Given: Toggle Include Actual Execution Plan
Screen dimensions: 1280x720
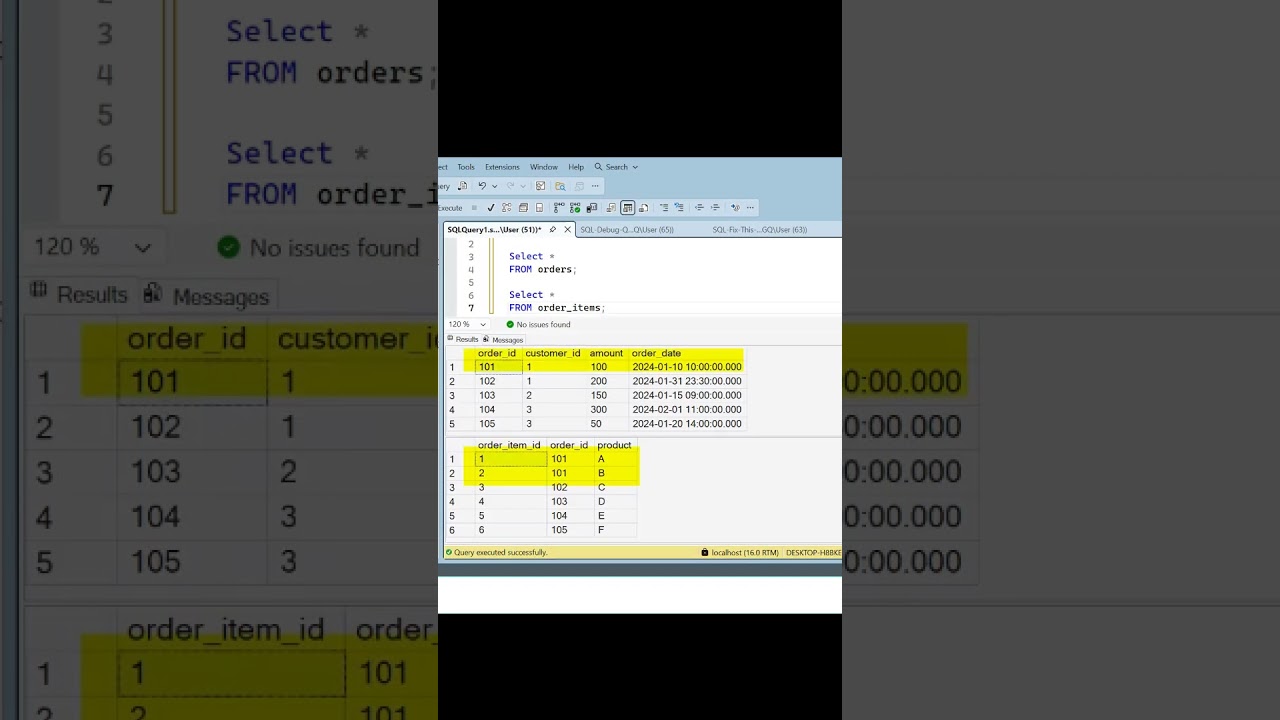Looking at the screenshot, I should 559,208.
